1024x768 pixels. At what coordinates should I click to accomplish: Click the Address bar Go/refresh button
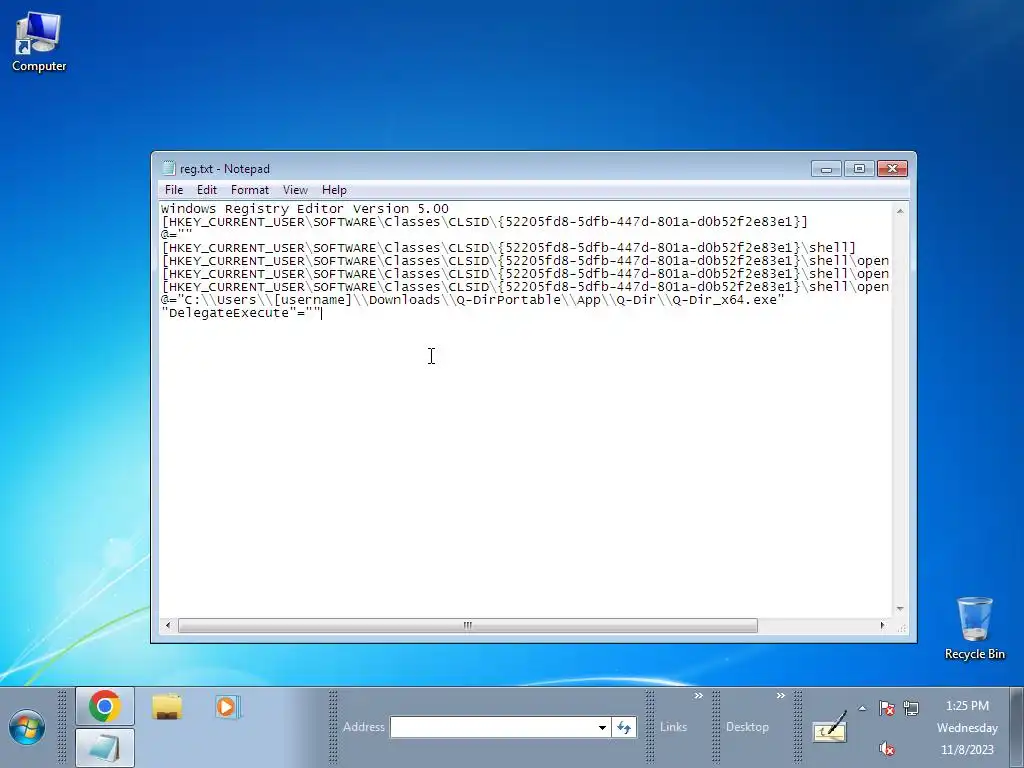[624, 727]
